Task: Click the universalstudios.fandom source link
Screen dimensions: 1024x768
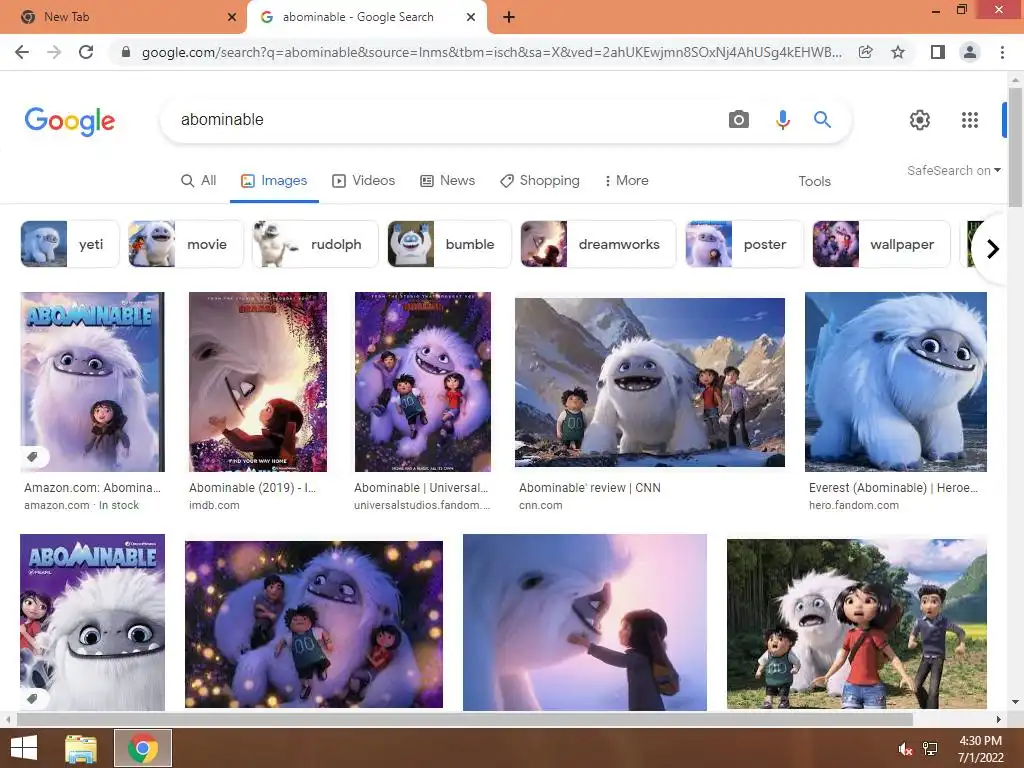Action: point(422,505)
